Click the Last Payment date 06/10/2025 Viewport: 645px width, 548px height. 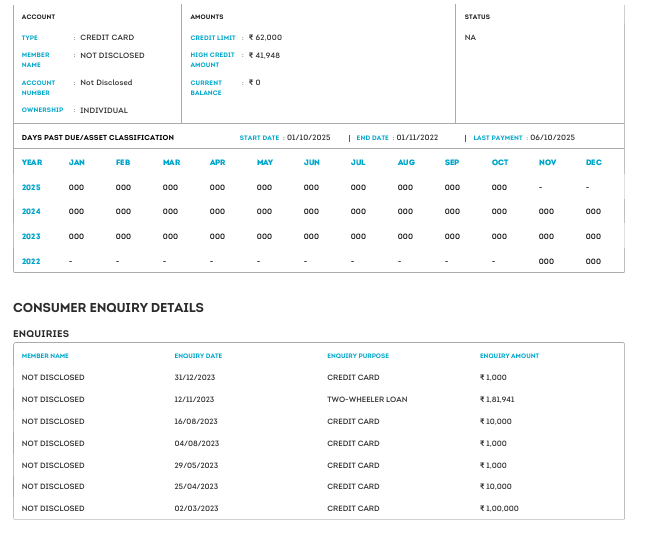(553, 137)
